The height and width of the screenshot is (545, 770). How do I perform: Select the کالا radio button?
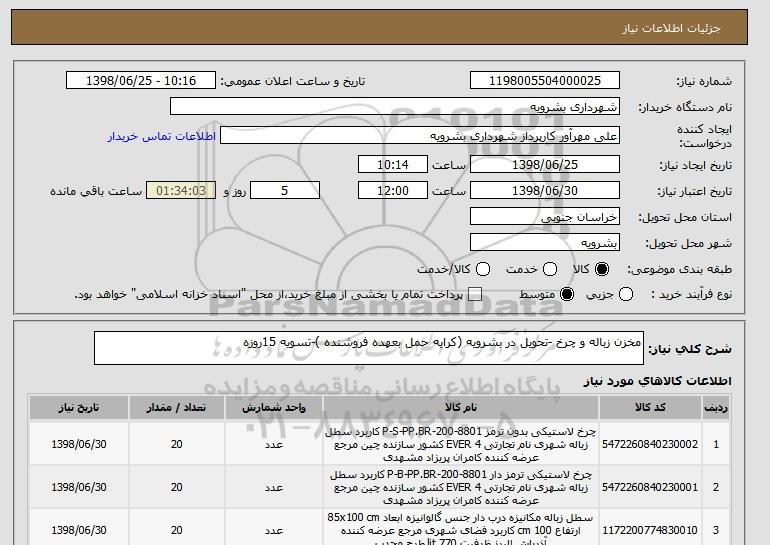point(602,269)
